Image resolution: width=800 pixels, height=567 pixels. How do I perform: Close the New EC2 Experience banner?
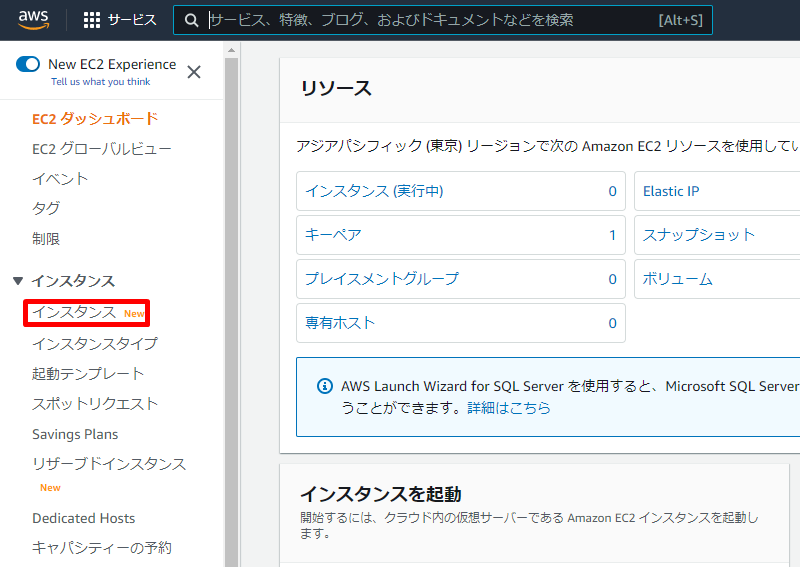pyautogui.click(x=194, y=72)
